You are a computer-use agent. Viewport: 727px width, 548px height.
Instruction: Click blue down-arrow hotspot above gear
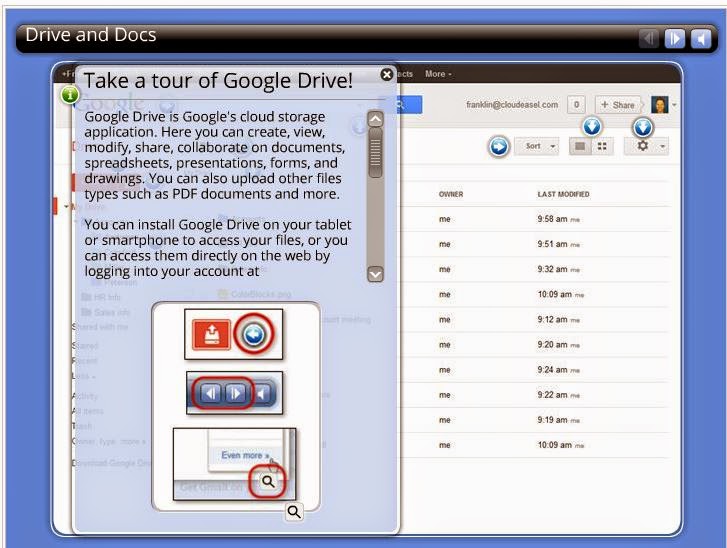click(643, 127)
